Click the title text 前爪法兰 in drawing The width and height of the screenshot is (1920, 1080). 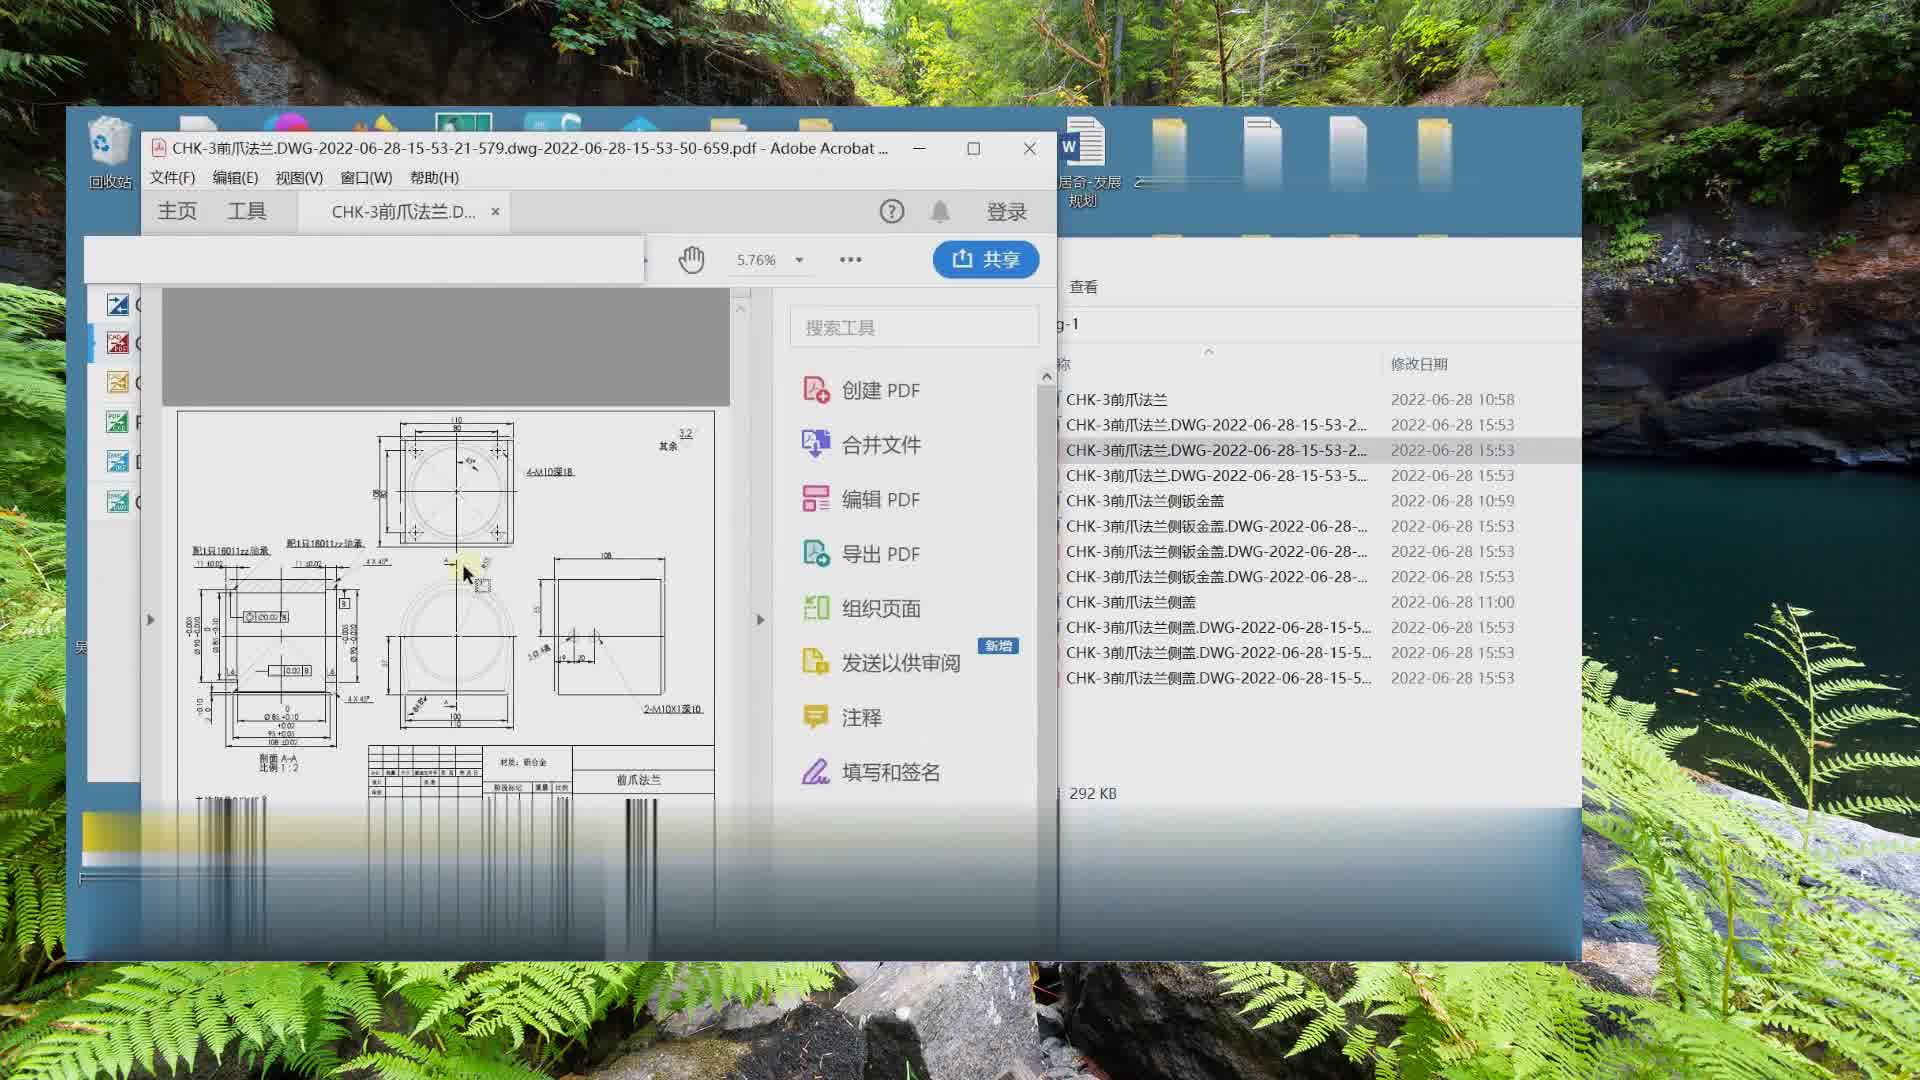point(638,780)
